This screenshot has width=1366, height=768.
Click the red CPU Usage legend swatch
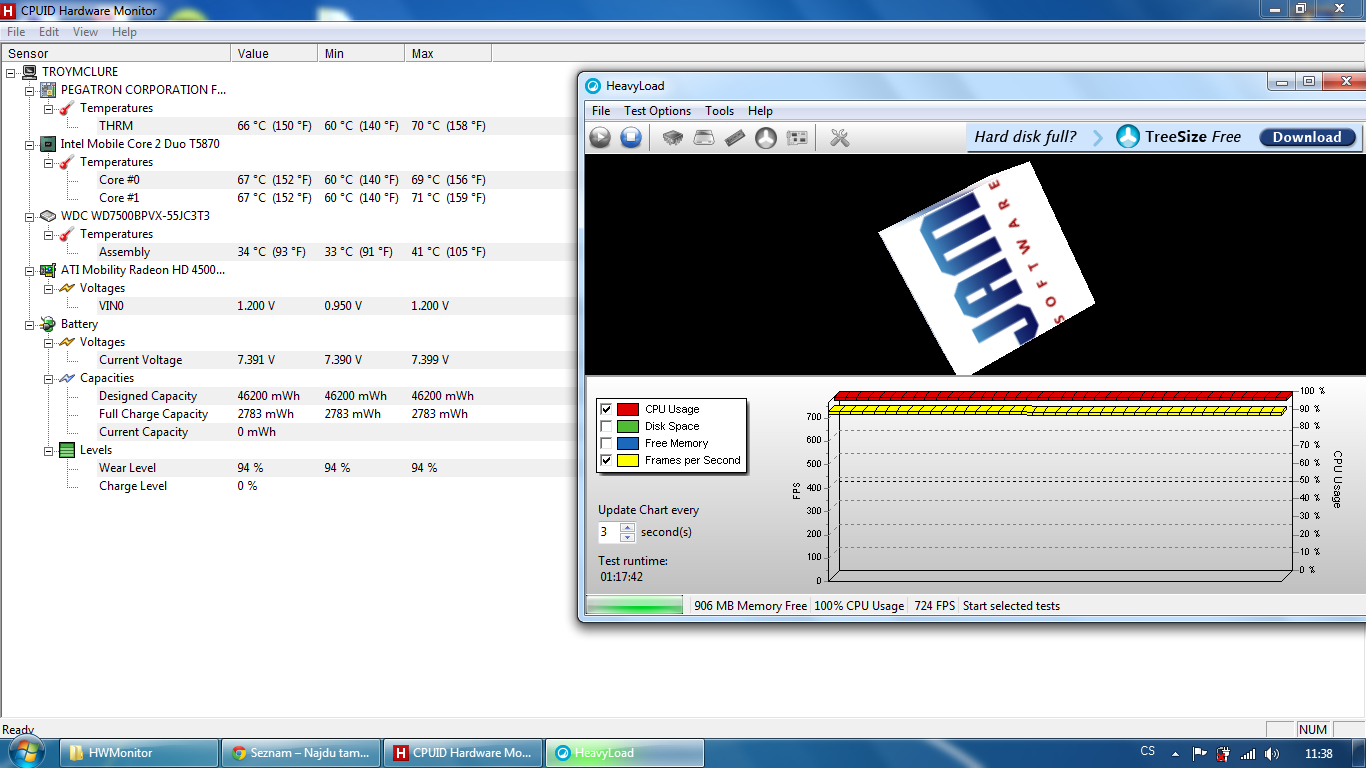[628, 409]
